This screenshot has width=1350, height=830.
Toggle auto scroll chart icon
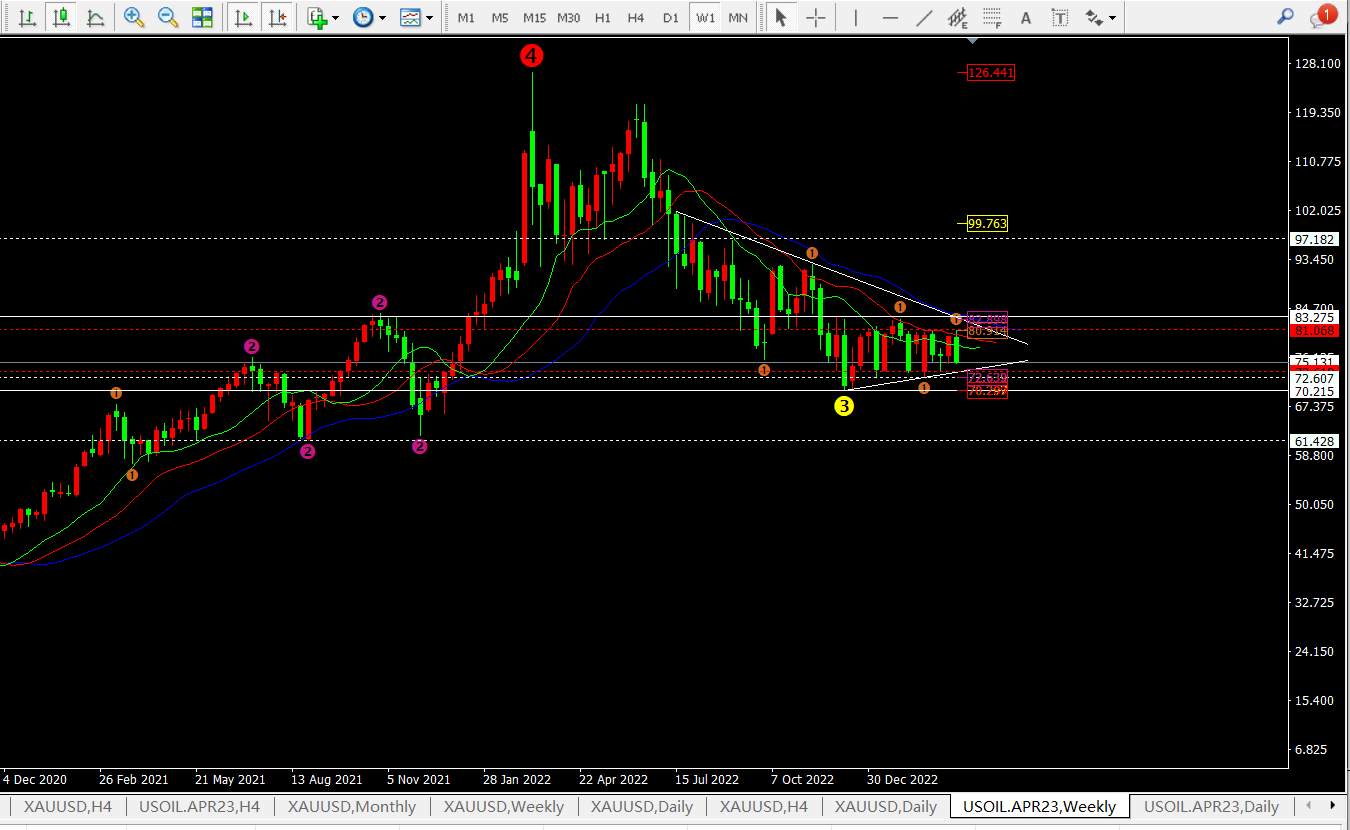(242, 17)
